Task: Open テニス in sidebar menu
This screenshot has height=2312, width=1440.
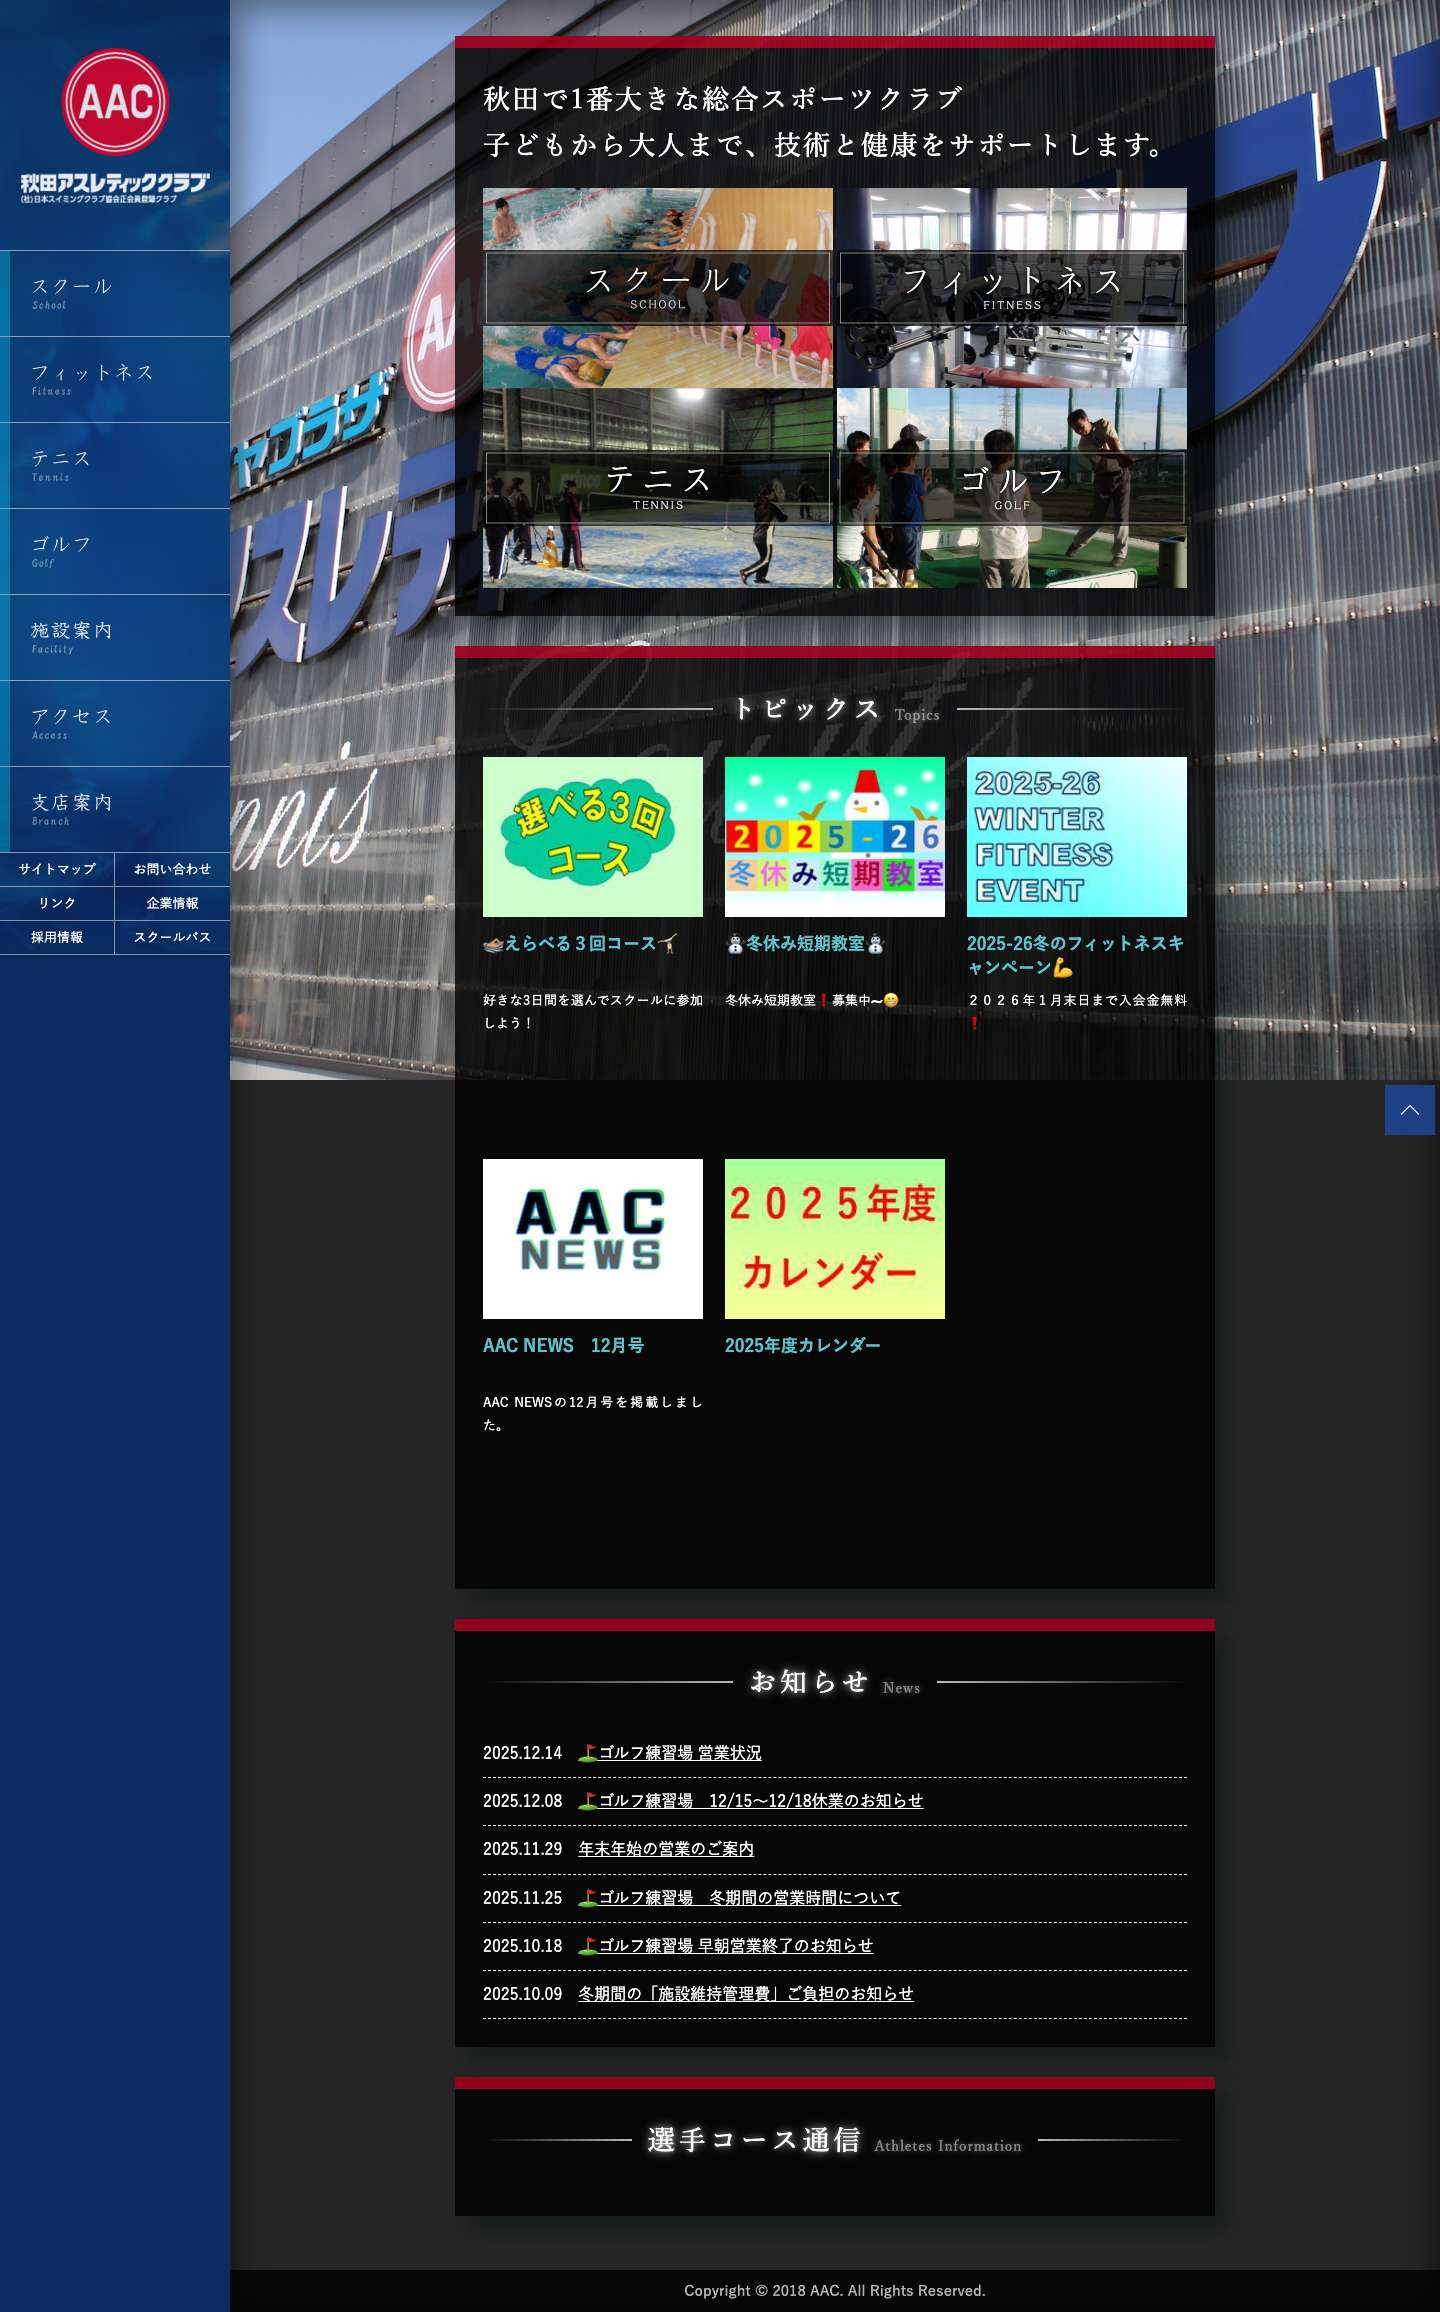Action: pyautogui.click(x=115, y=465)
